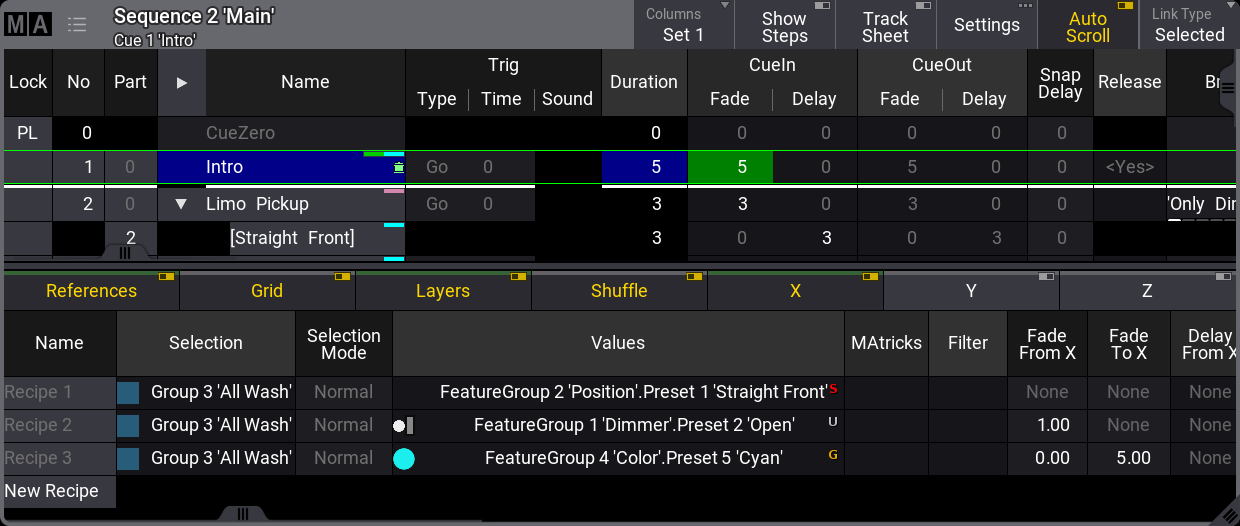Enable the Track Sheet toggle

tap(885, 25)
